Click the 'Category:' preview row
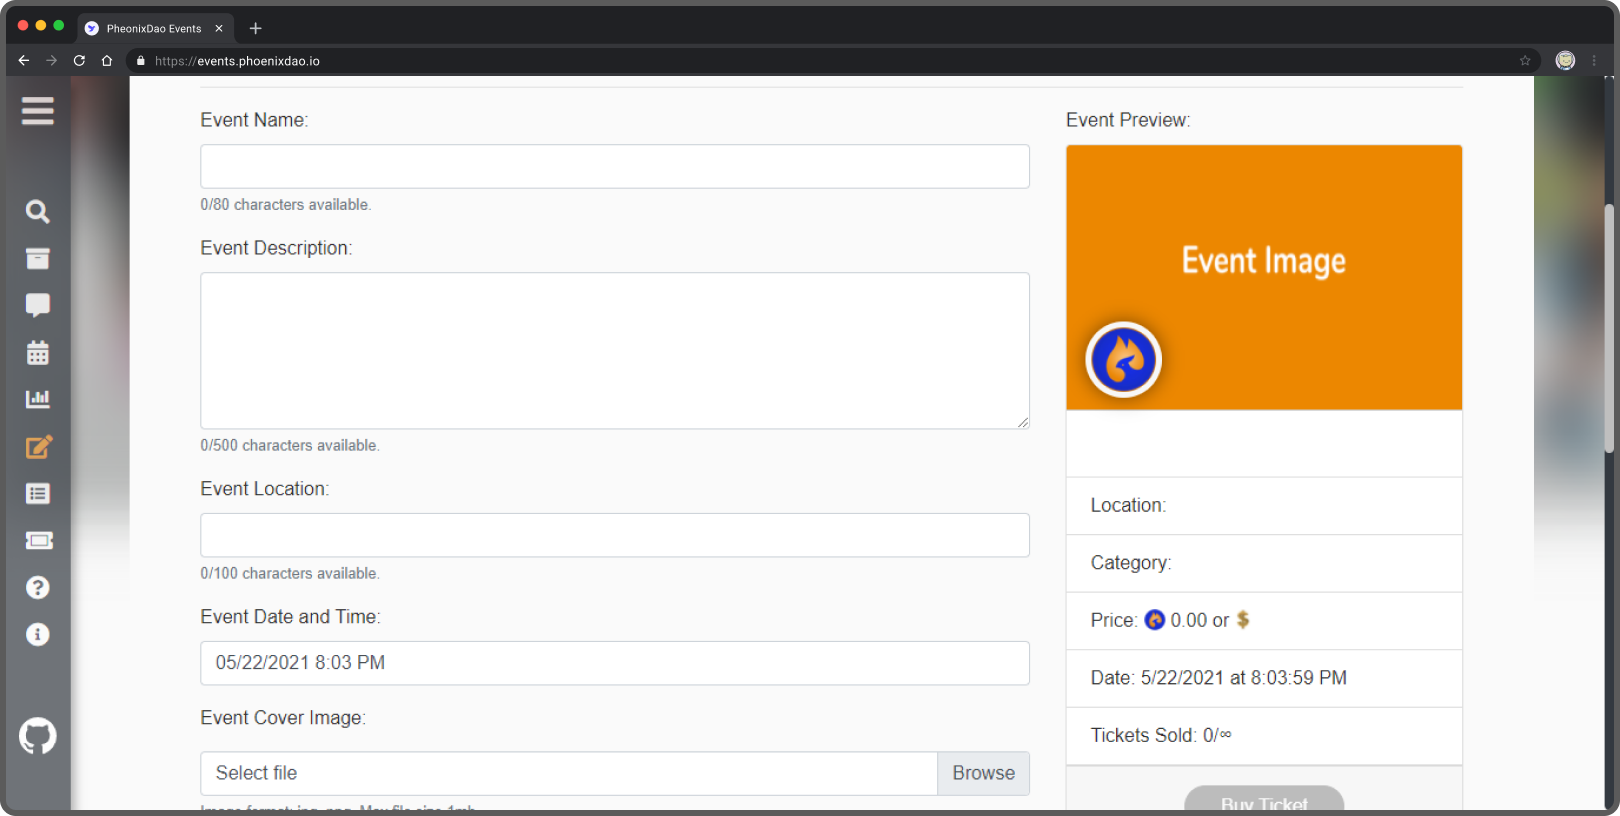 [1264, 563]
